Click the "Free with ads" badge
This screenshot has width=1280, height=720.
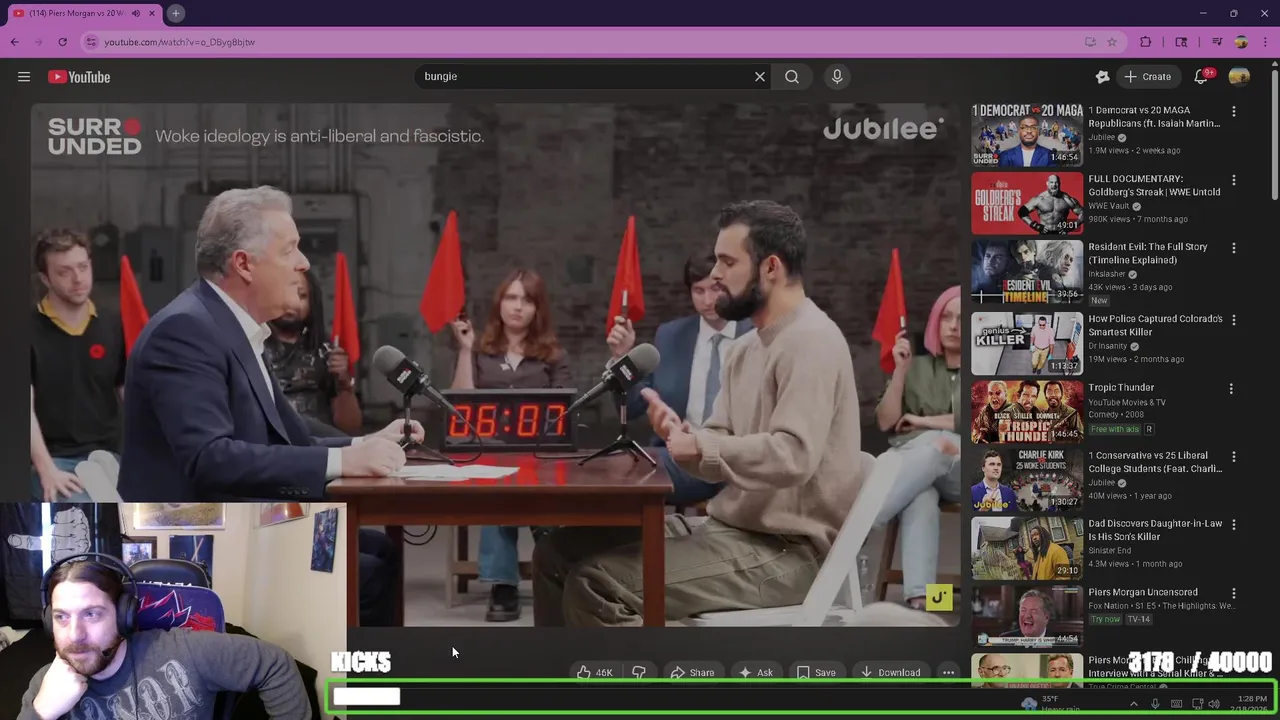coord(1115,429)
